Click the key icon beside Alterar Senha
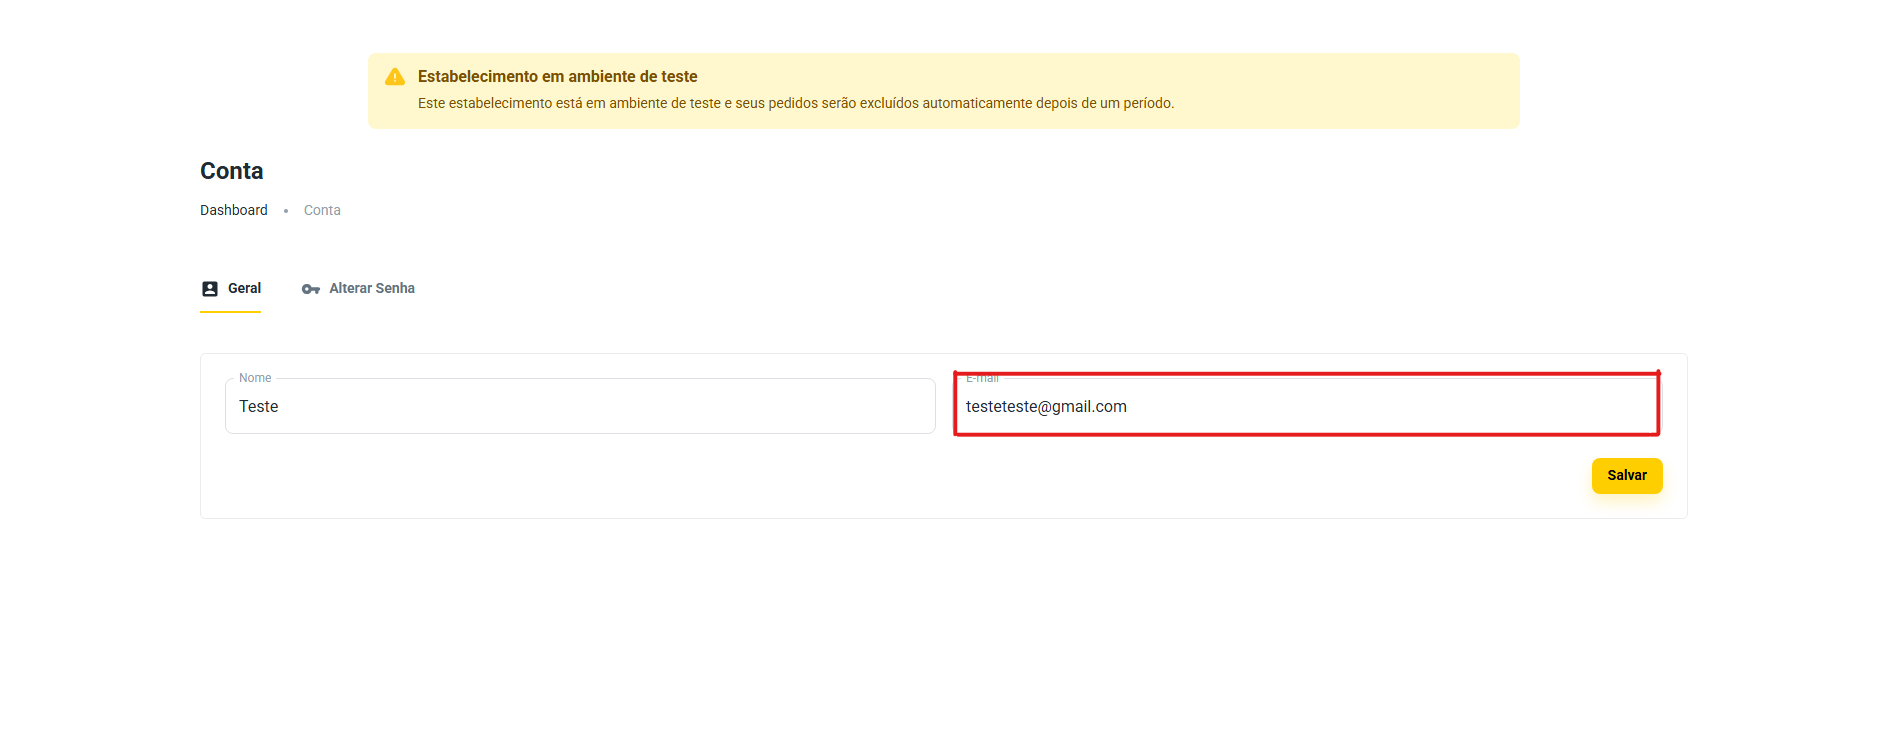1892x734 pixels. coord(311,289)
